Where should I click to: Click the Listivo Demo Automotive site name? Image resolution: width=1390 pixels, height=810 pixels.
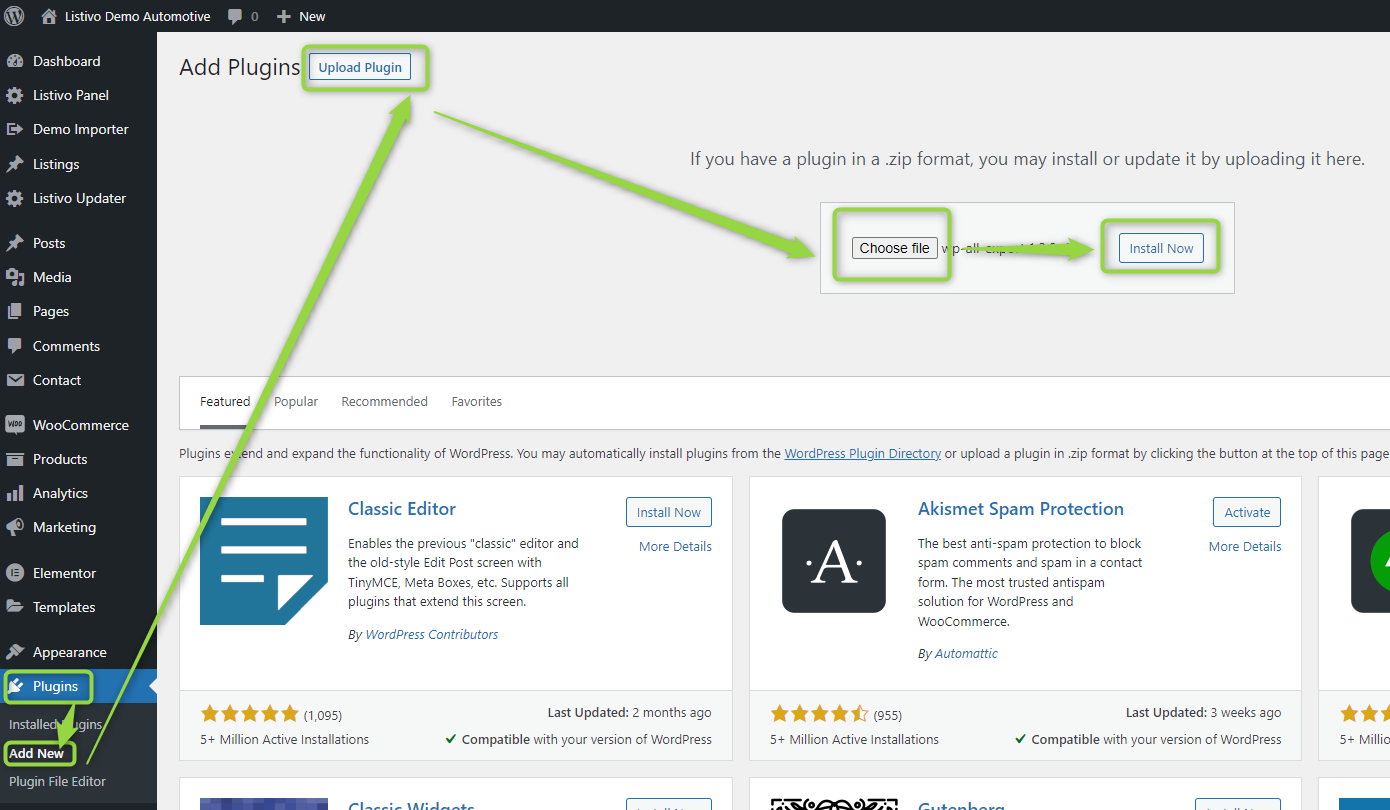[x=138, y=16]
